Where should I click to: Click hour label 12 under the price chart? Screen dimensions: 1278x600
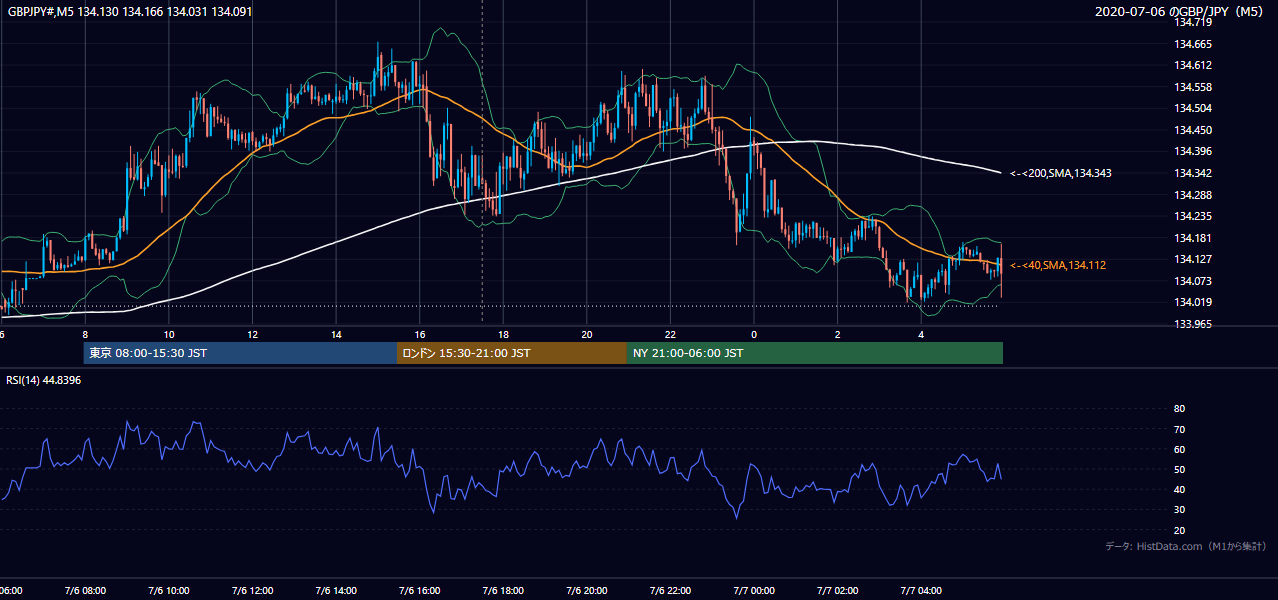(252, 334)
